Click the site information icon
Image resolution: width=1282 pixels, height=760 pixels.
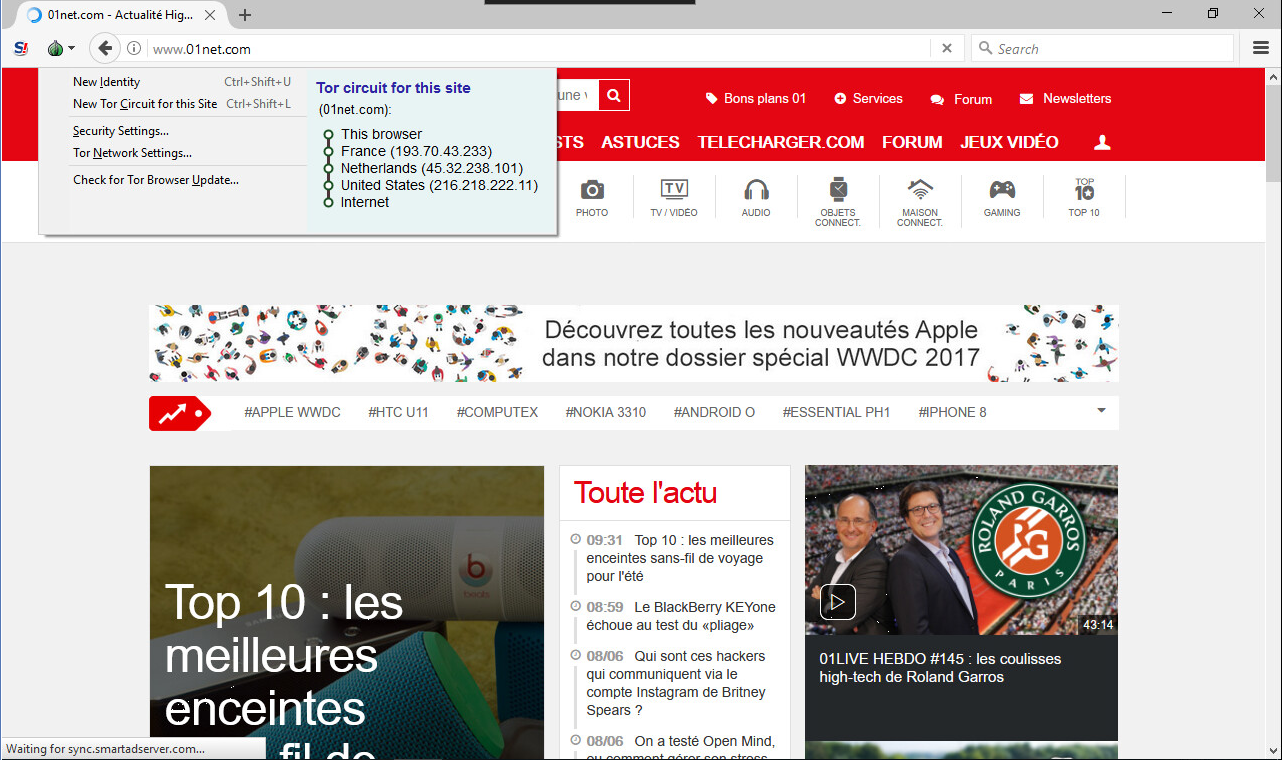(x=134, y=48)
